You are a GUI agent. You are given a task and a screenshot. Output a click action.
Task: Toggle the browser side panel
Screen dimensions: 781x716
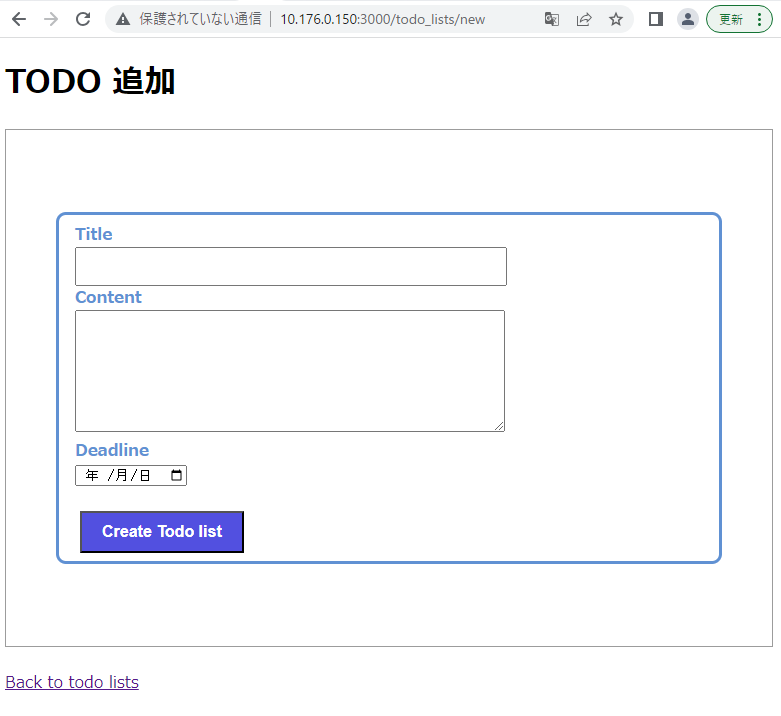656,19
